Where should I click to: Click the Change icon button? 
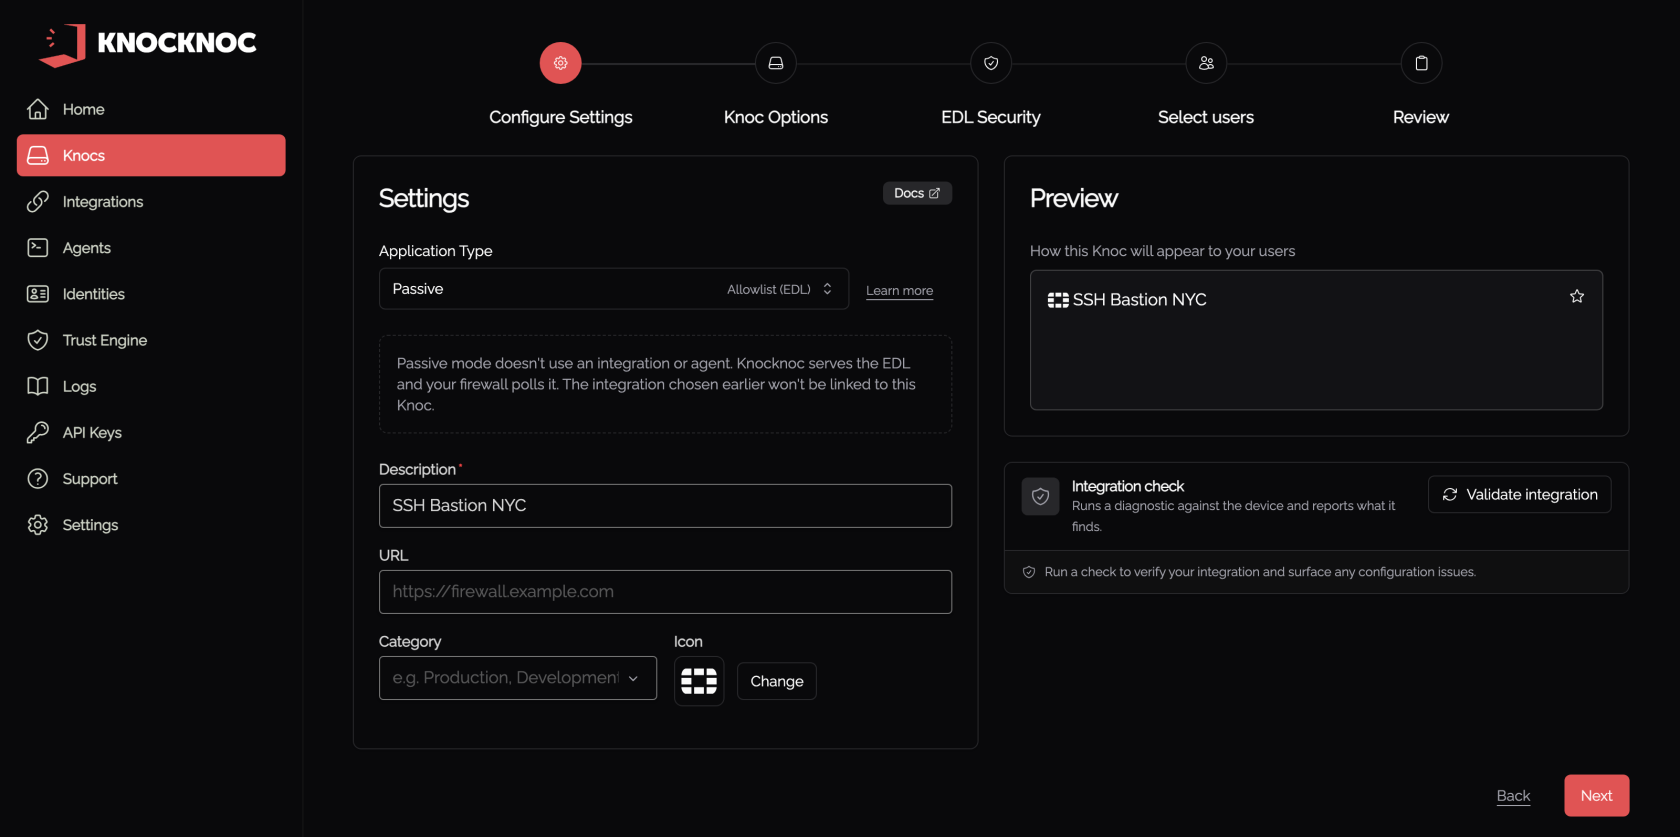[777, 681]
